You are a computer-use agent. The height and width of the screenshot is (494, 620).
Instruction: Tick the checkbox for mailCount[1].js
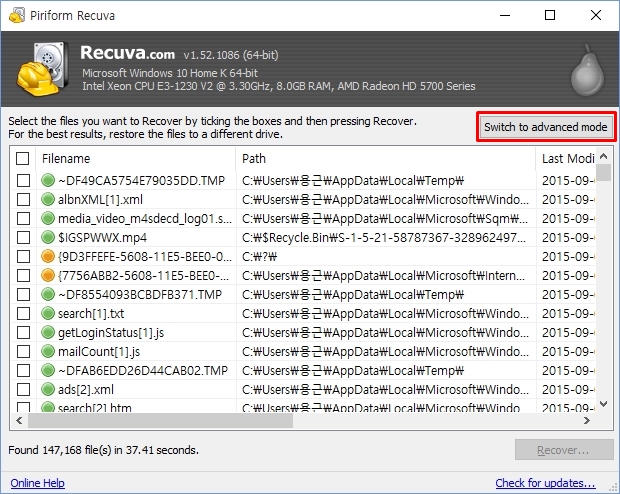tap(23, 351)
